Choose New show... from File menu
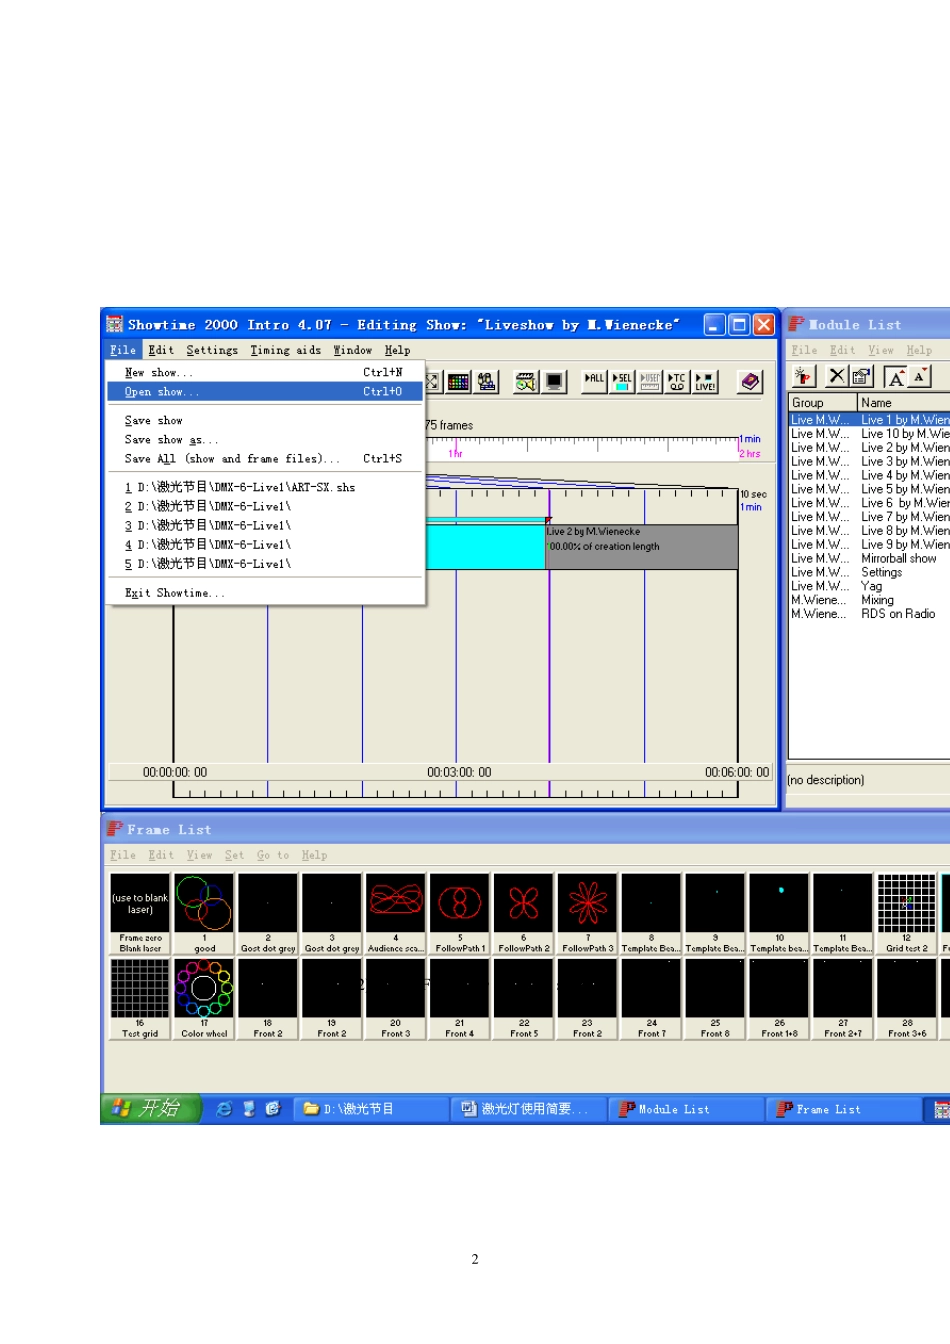950x1344 pixels. pyautogui.click(x=264, y=372)
